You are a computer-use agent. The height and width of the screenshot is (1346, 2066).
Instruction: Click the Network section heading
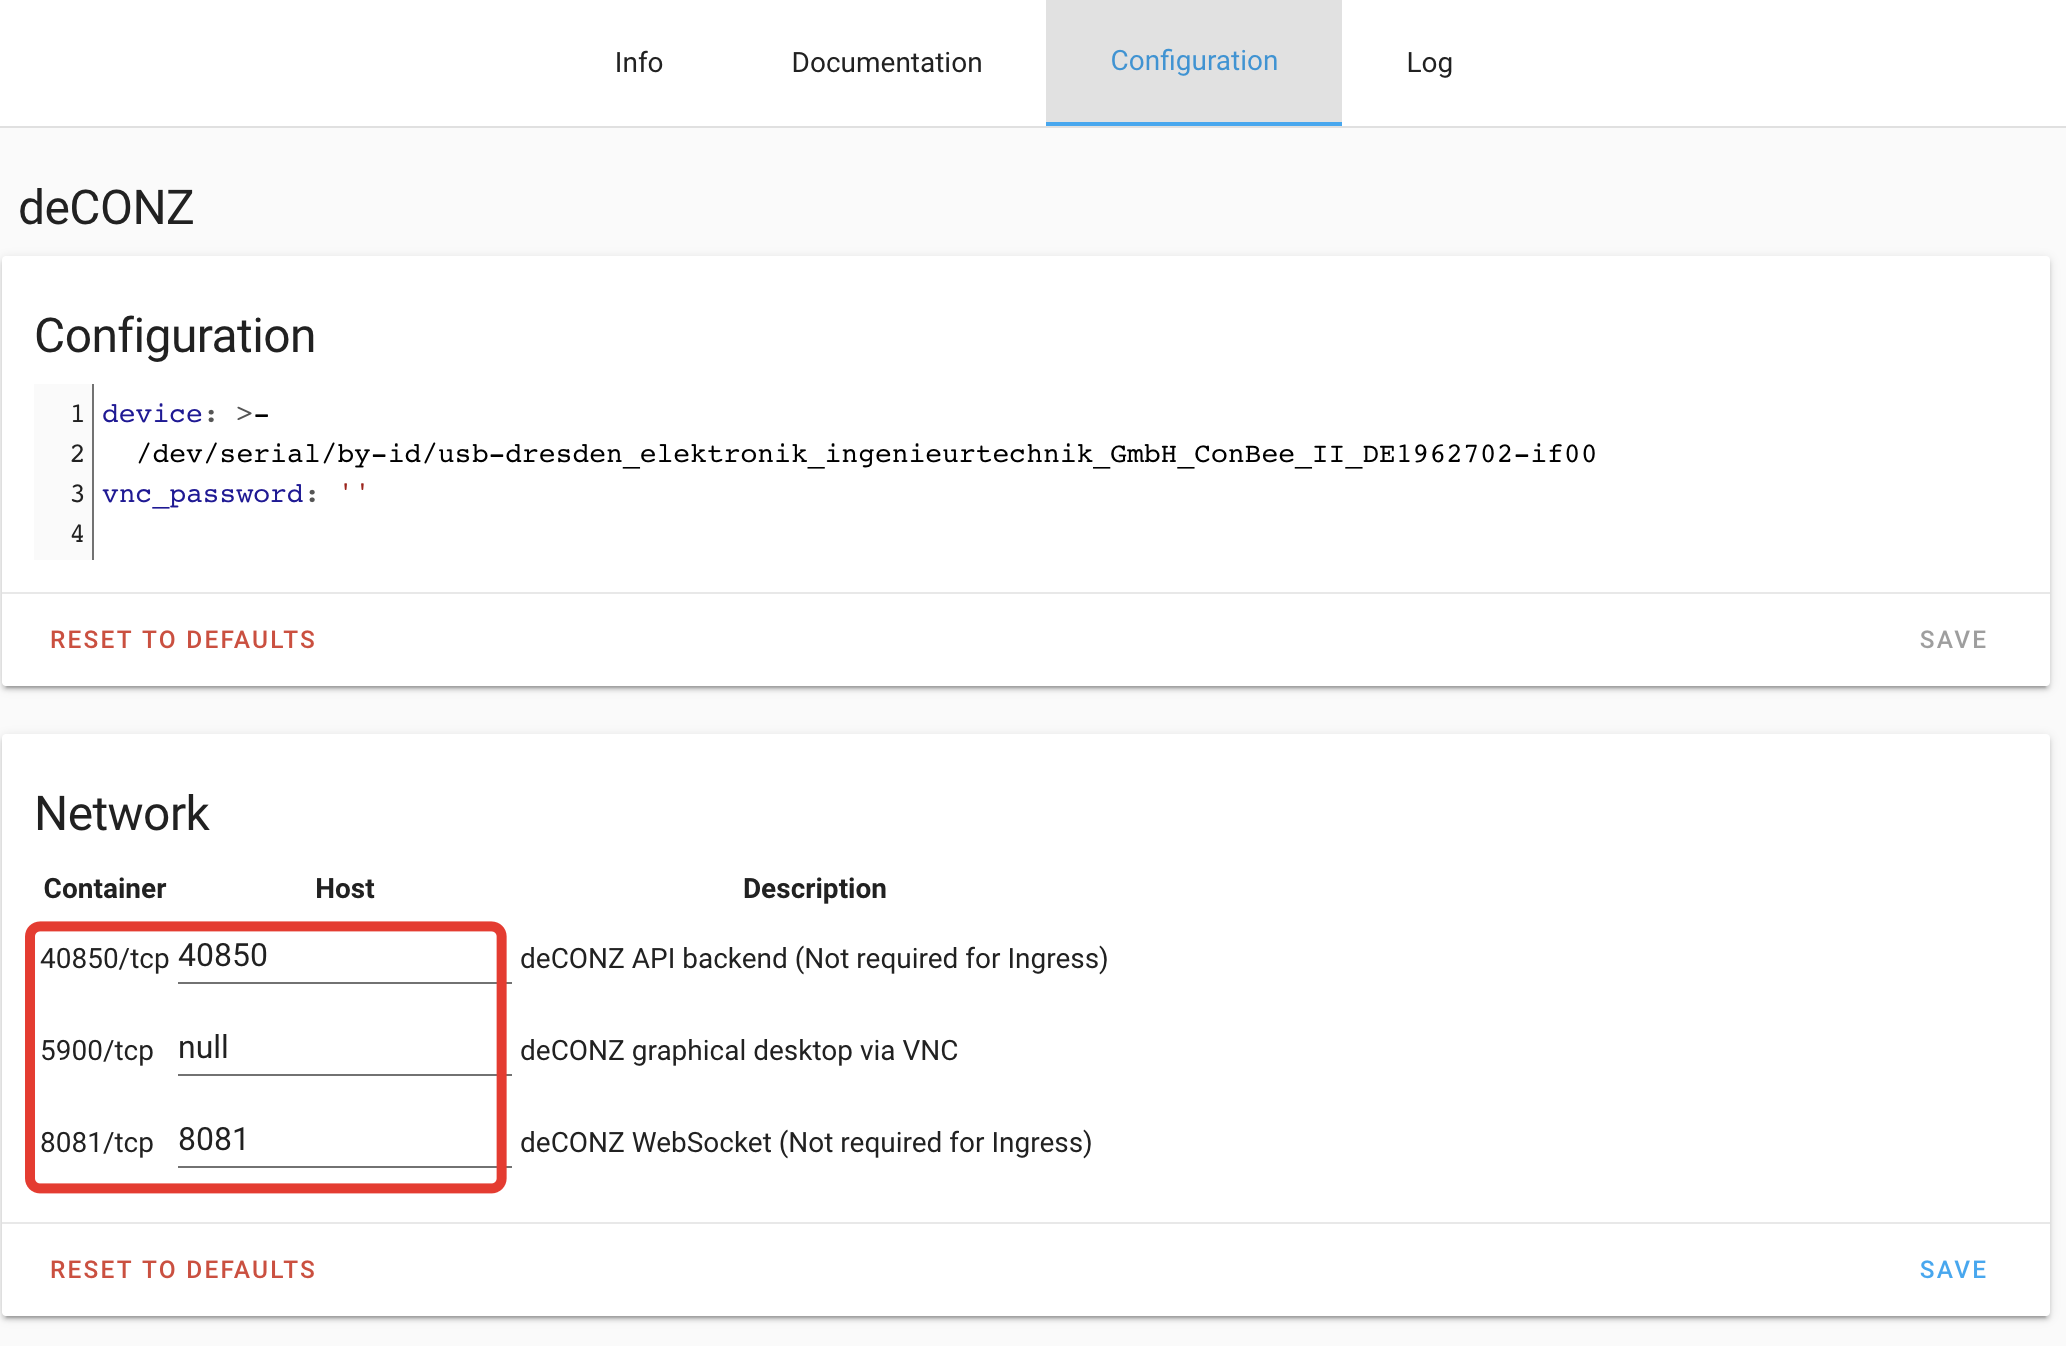tap(122, 814)
